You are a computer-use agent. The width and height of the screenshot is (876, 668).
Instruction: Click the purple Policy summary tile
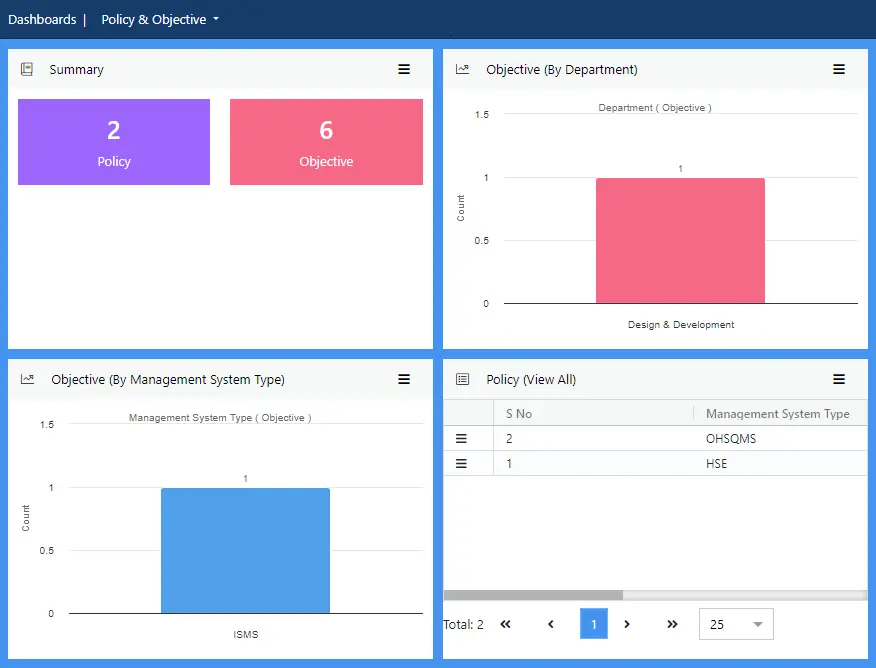[114, 142]
